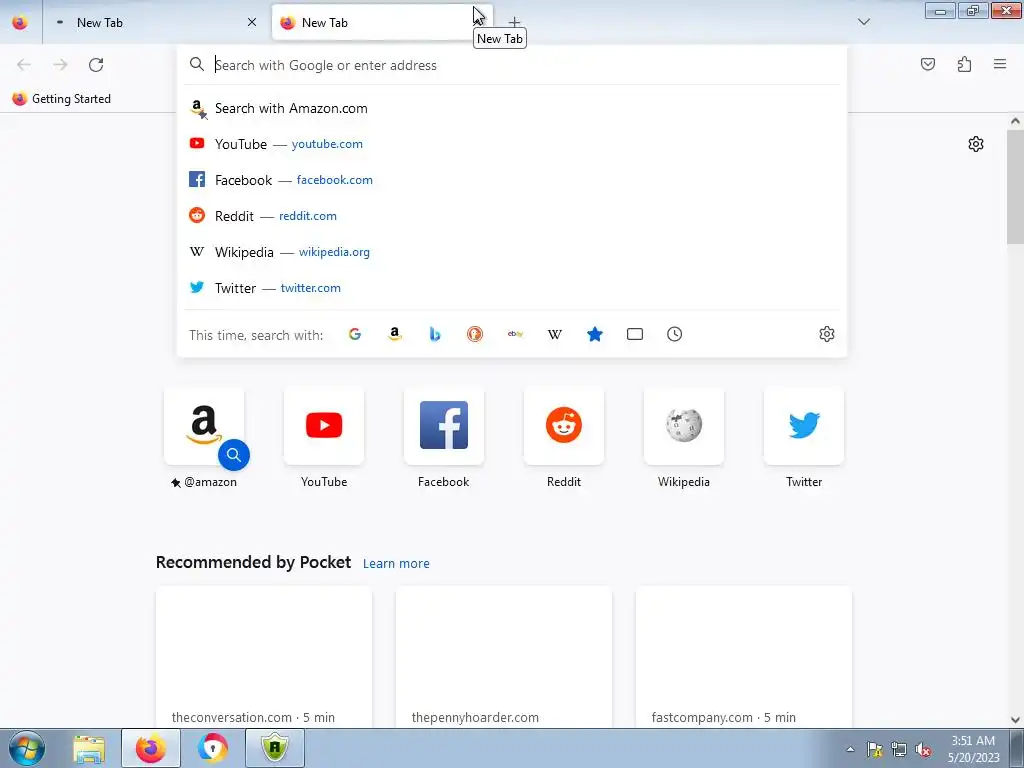Open the Extensions puzzle icon
1024x768 pixels.
click(964, 64)
